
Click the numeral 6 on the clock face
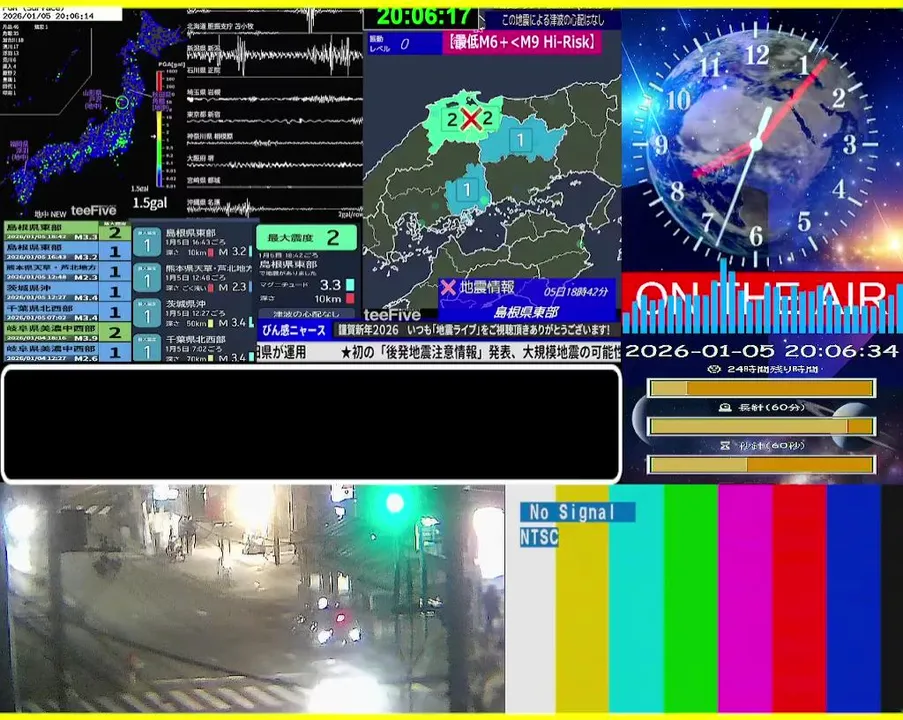pos(756,236)
